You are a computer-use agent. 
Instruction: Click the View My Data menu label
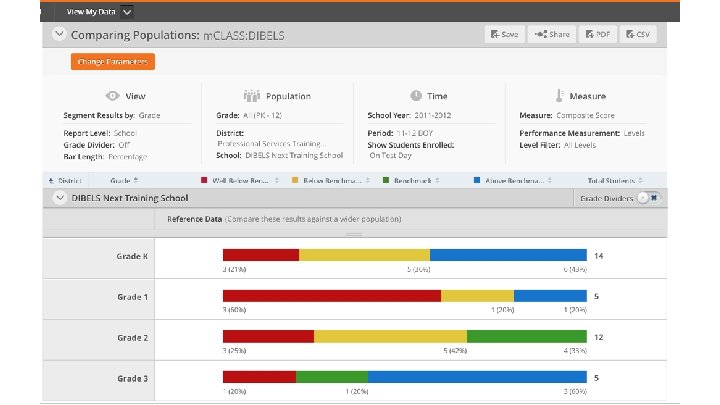(x=91, y=12)
